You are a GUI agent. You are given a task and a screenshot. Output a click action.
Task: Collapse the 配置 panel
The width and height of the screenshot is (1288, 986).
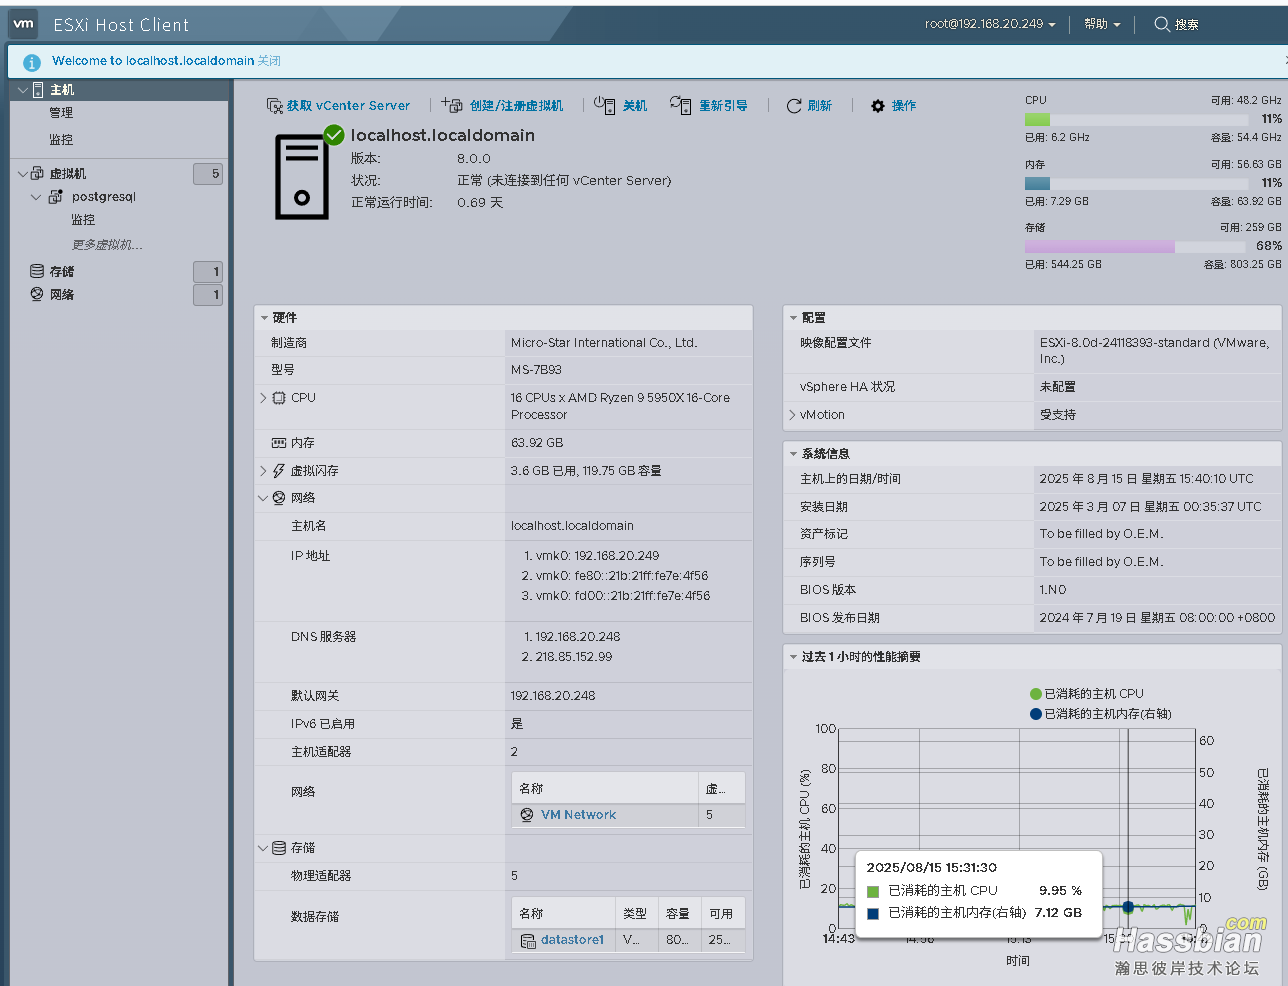(793, 318)
